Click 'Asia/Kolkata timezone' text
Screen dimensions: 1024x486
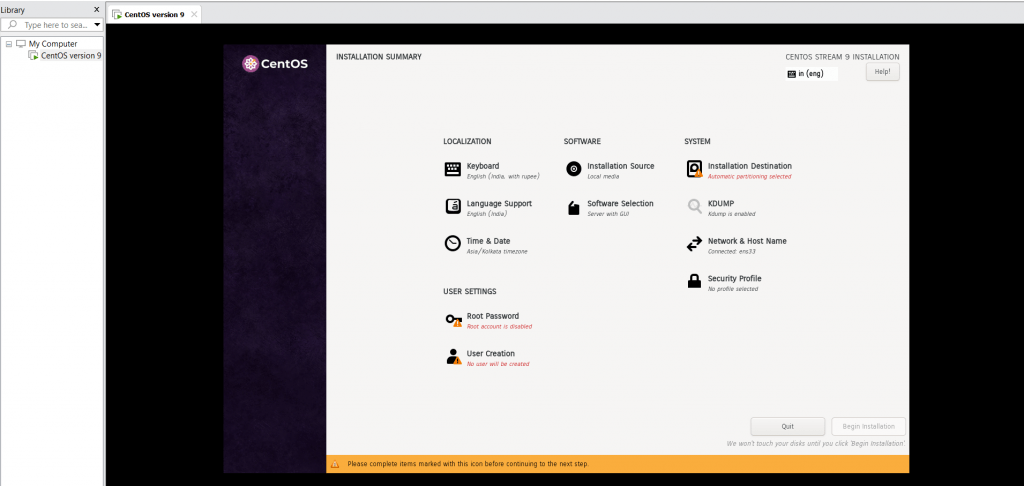[497, 251]
